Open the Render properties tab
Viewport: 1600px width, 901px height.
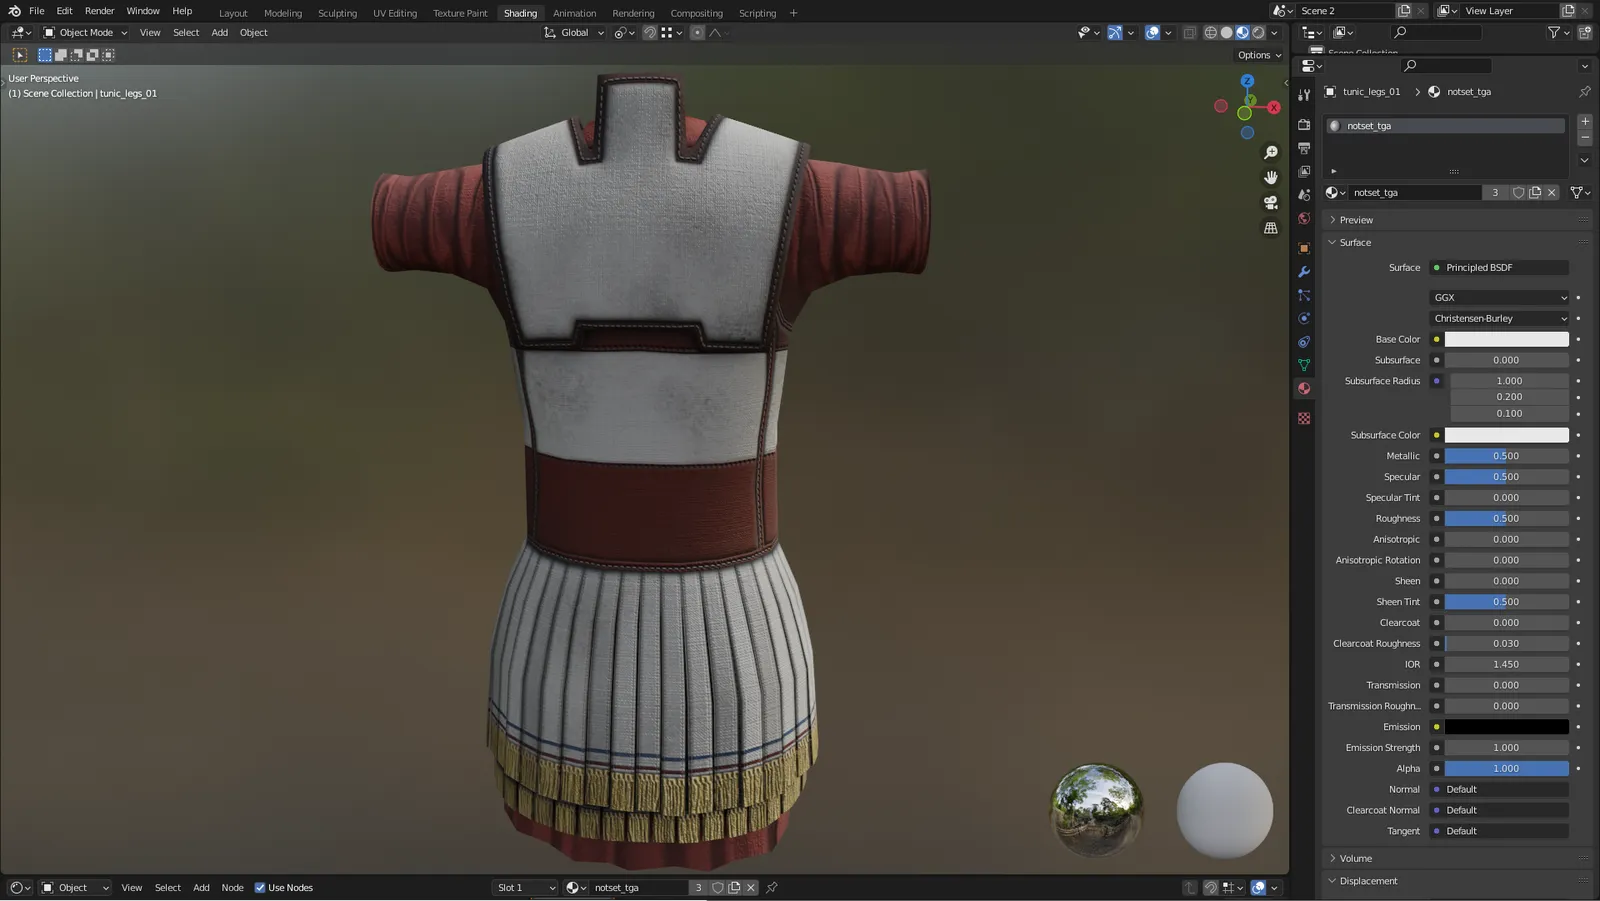1304,125
